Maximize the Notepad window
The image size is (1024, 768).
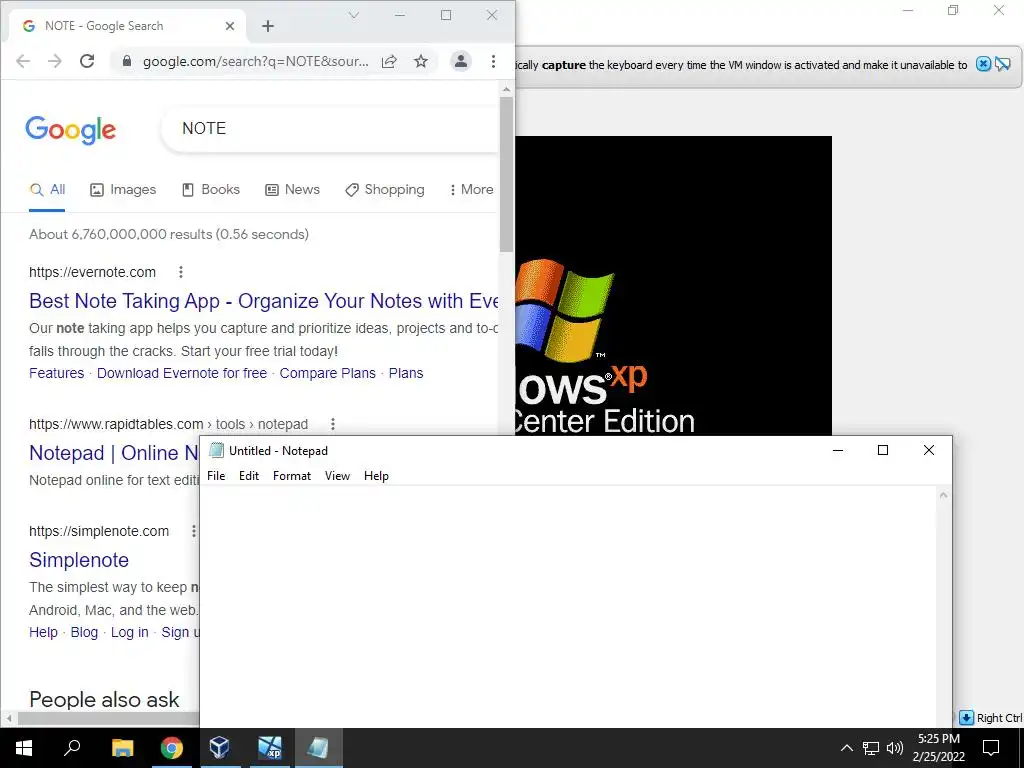tap(883, 450)
